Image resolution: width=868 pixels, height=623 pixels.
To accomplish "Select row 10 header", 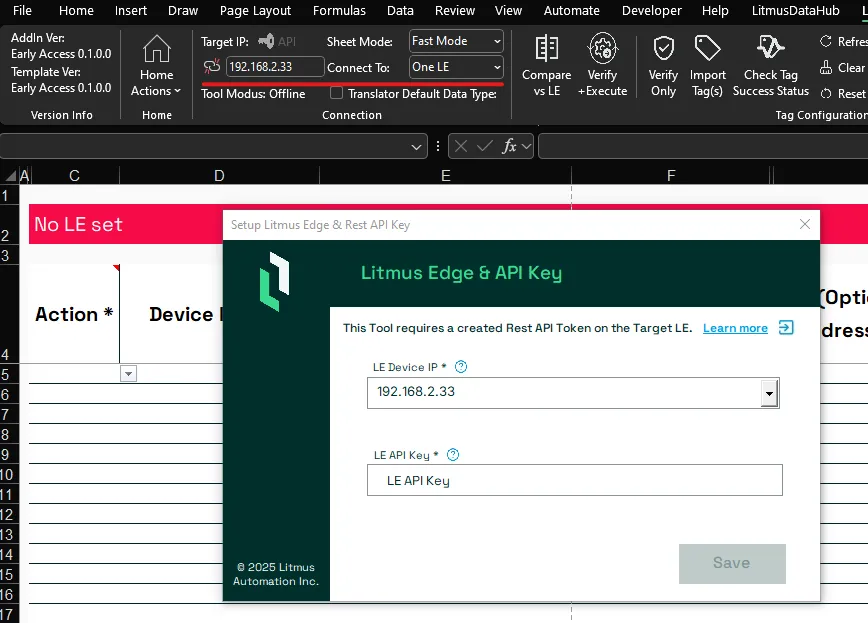I will 8,475.
